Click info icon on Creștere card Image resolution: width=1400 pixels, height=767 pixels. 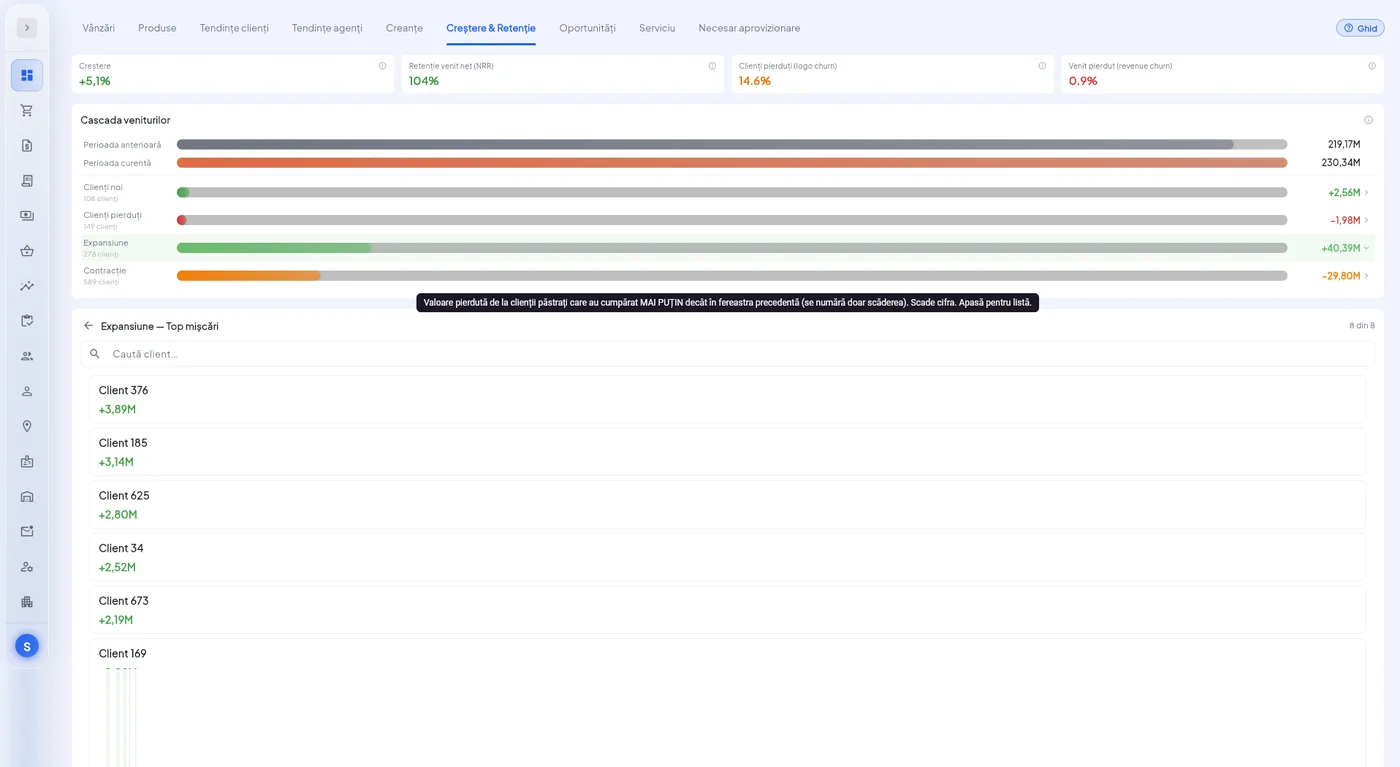(382, 66)
